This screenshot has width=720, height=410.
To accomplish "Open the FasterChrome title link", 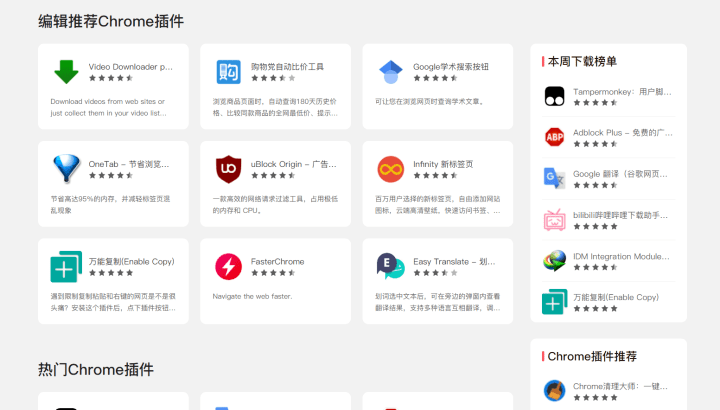I will [x=277, y=262].
